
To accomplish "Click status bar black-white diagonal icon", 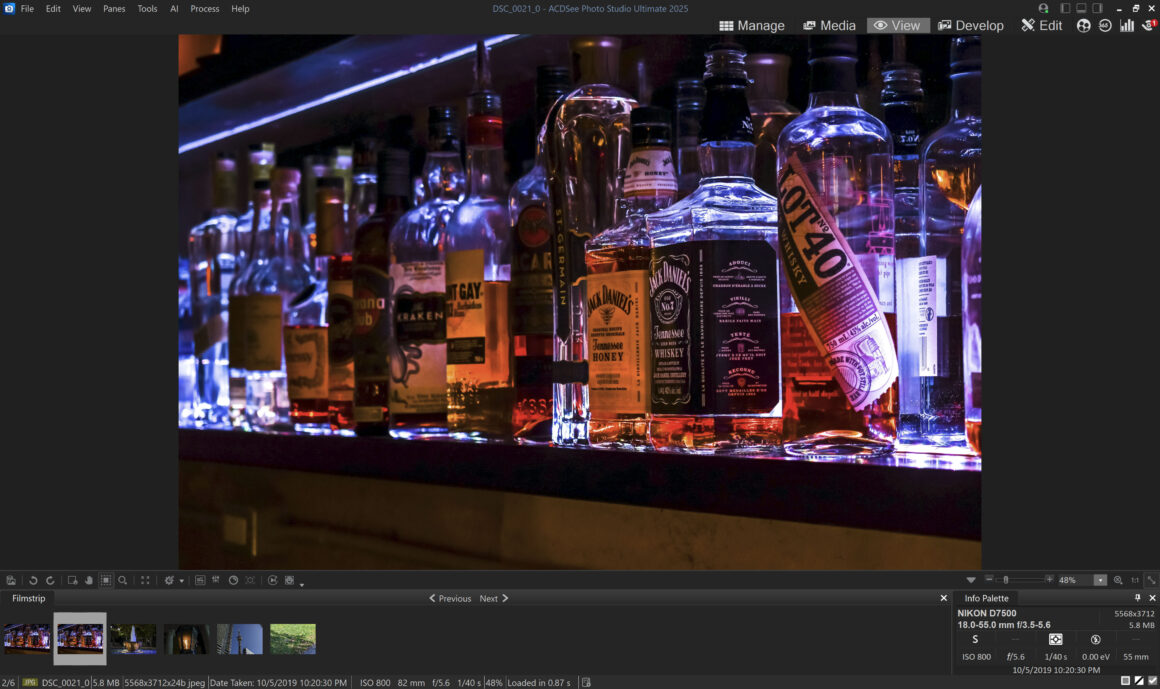I will (x=1139, y=681).
